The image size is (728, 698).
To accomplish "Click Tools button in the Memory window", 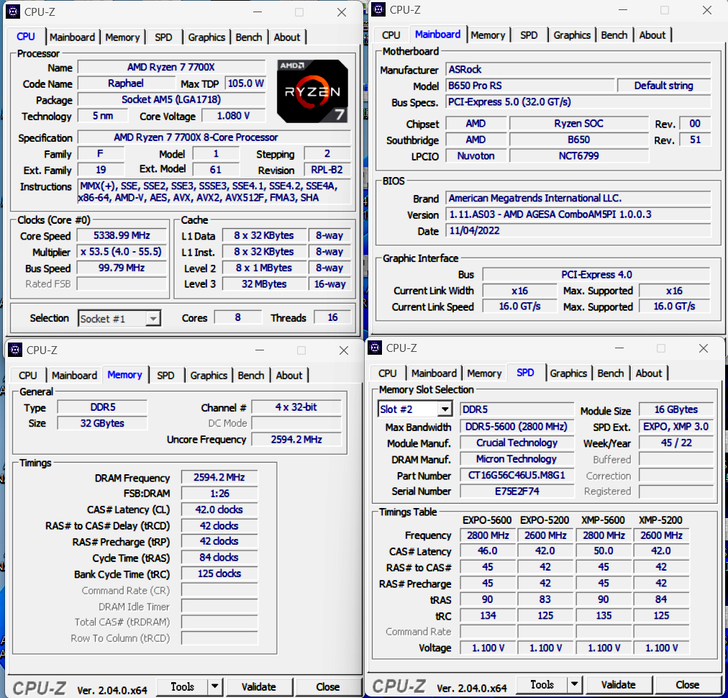I will 182,686.
